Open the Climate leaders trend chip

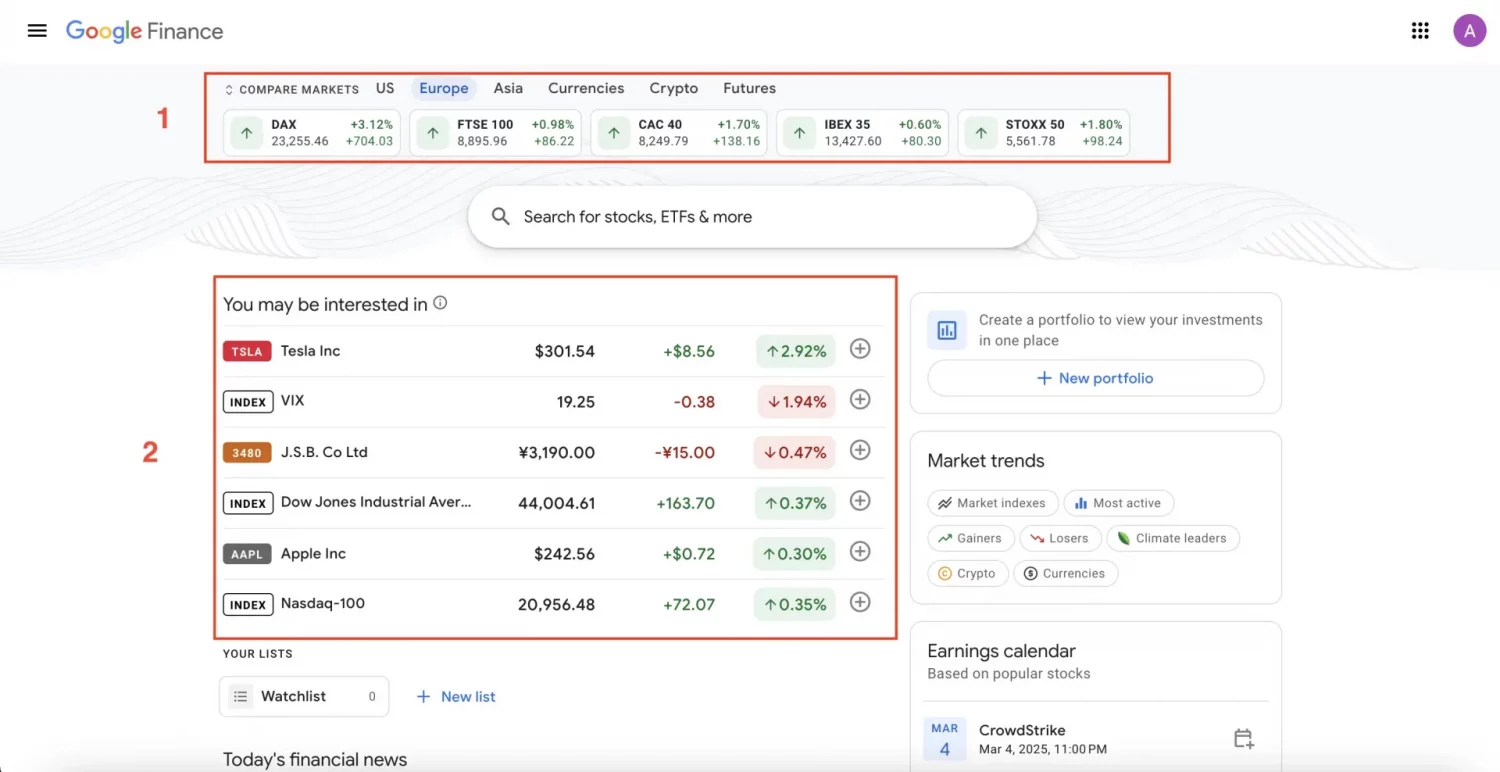(1174, 538)
